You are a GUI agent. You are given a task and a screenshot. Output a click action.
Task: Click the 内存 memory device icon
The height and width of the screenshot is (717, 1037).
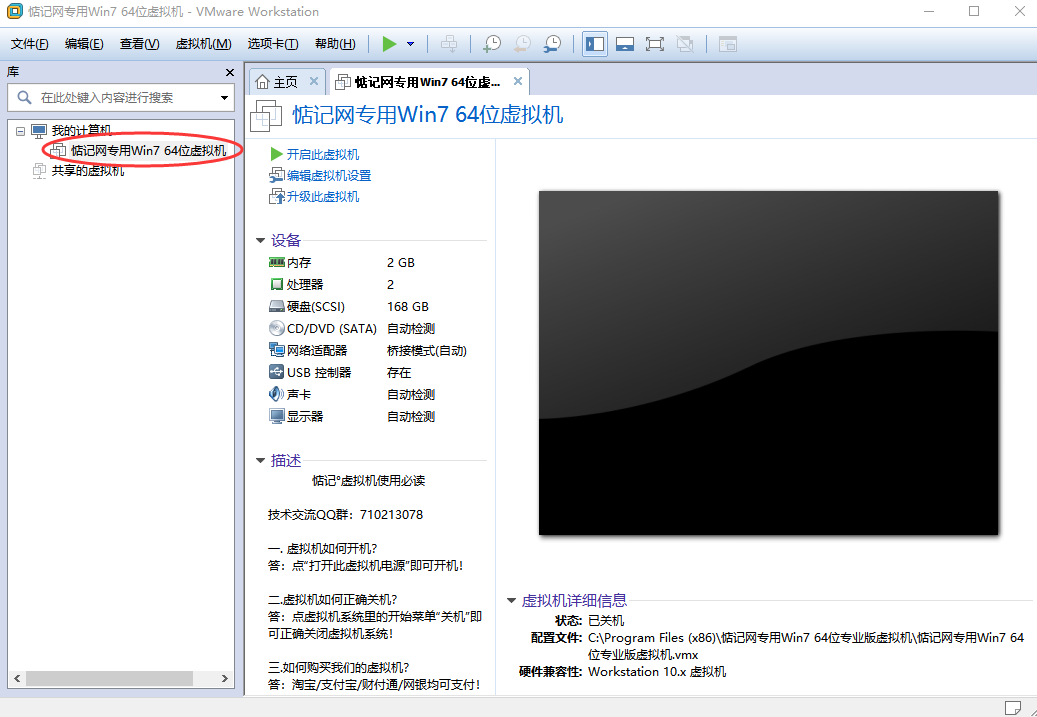click(x=276, y=263)
